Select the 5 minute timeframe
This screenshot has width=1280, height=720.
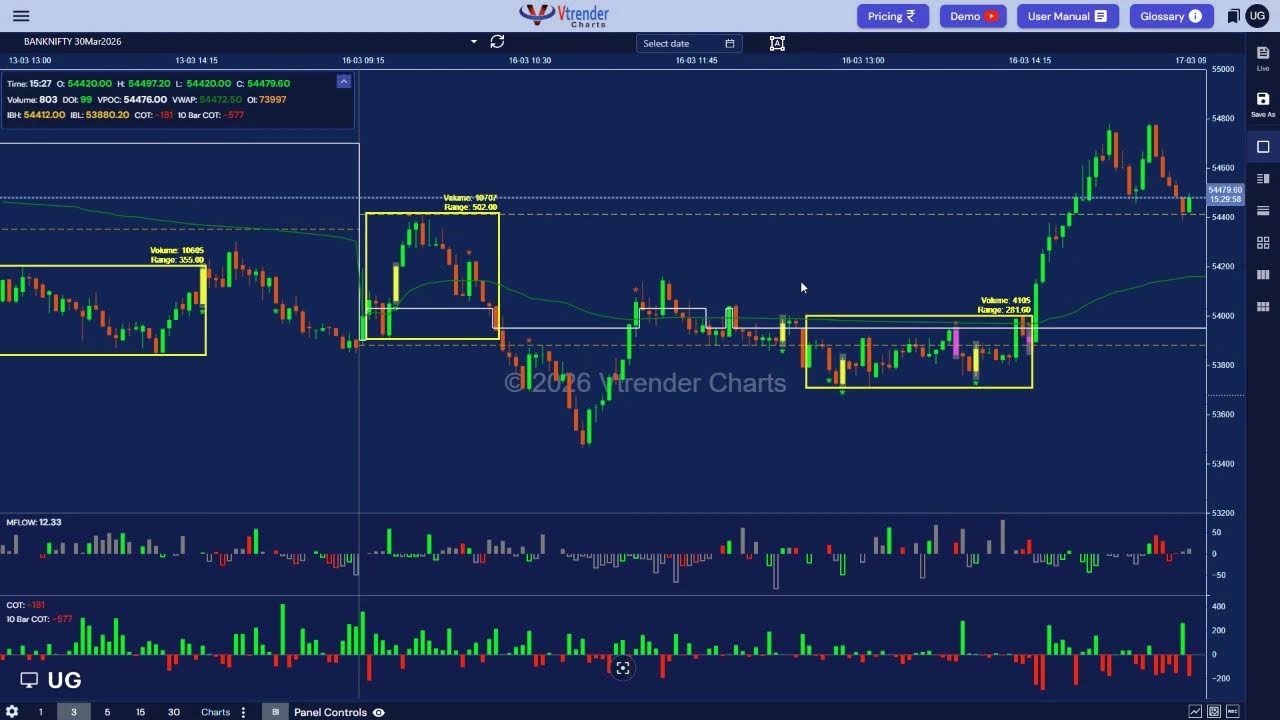click(x=107, y=712)
